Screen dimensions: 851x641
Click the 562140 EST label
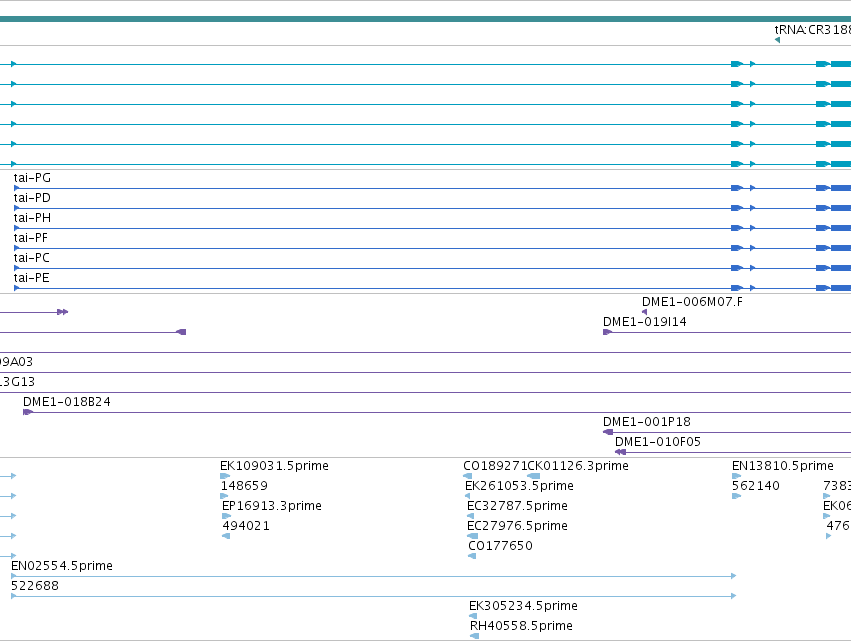pyautogui.click(x=755, y=486)
